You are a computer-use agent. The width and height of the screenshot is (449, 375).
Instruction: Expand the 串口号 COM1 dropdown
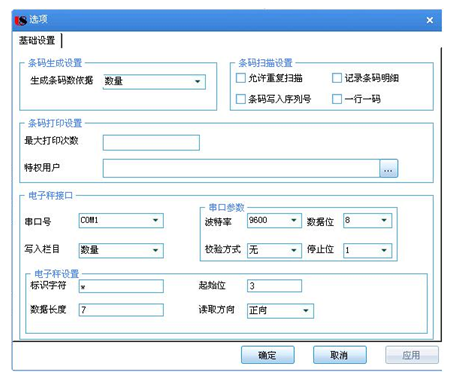tap(121, 220)
